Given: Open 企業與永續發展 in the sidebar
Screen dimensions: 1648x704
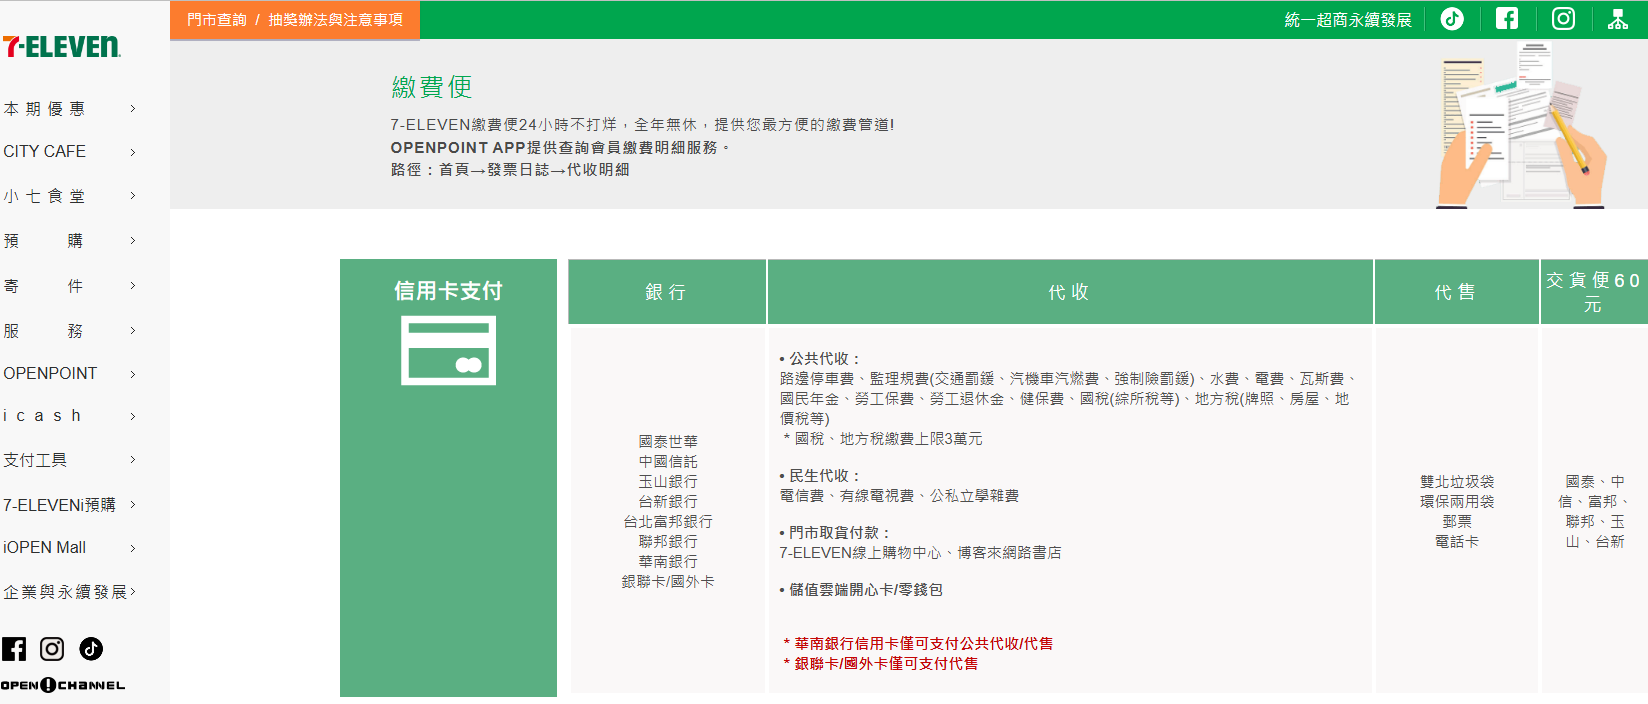Looking at the screenshot, I should pyautogui.click(x=65, y=592).
